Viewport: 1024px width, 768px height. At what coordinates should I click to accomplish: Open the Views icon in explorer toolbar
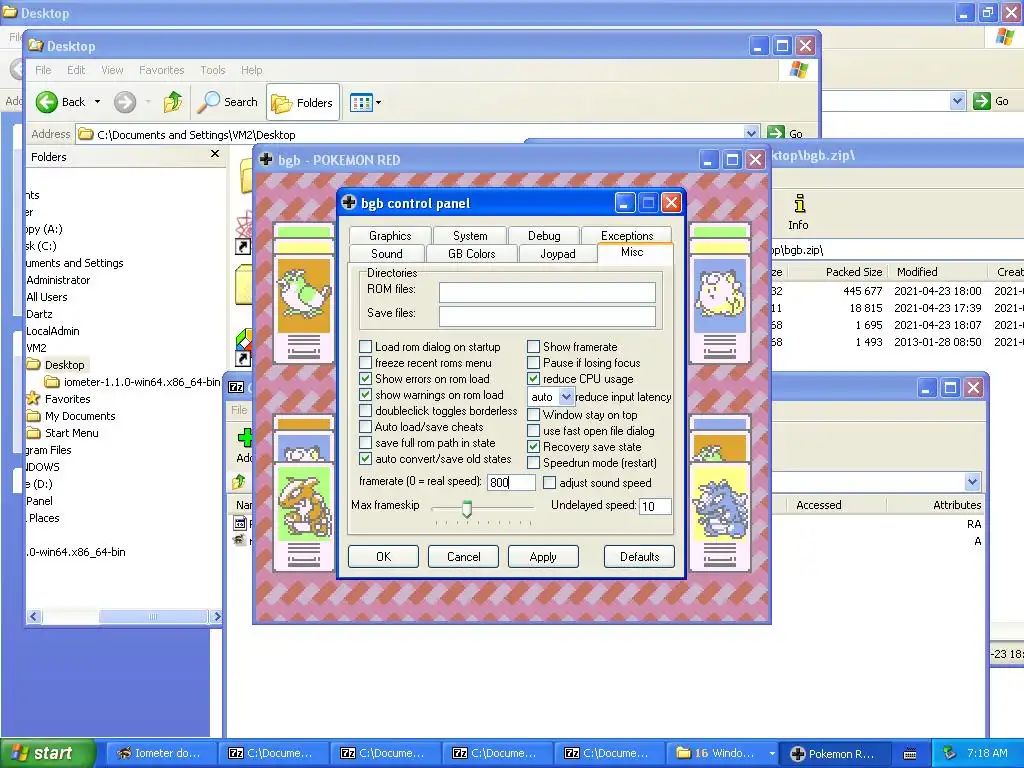tap(360, 103)
